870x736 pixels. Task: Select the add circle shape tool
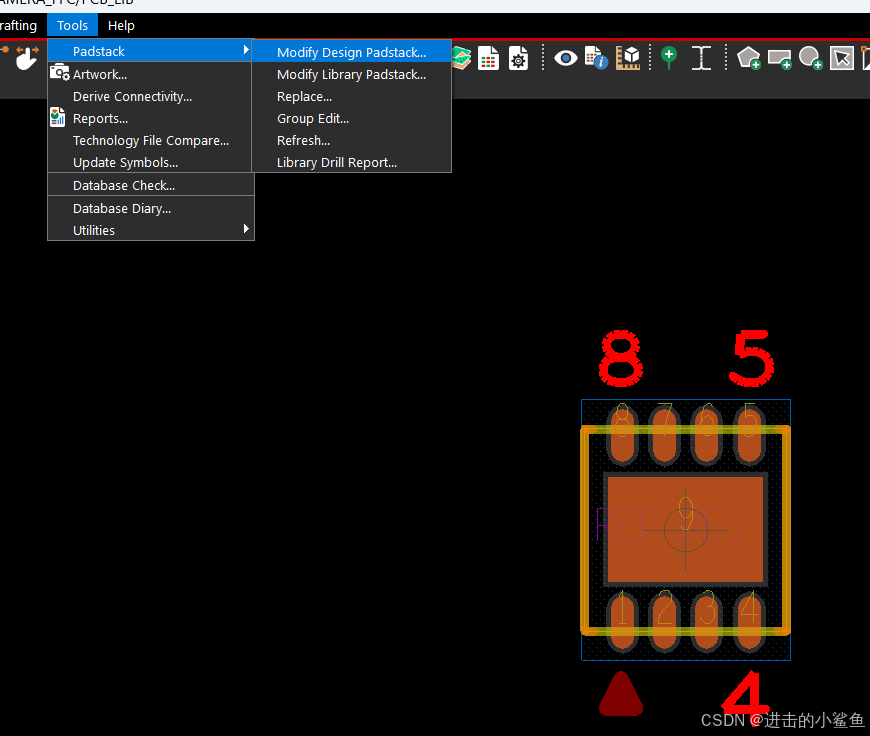tap(811, 58)
